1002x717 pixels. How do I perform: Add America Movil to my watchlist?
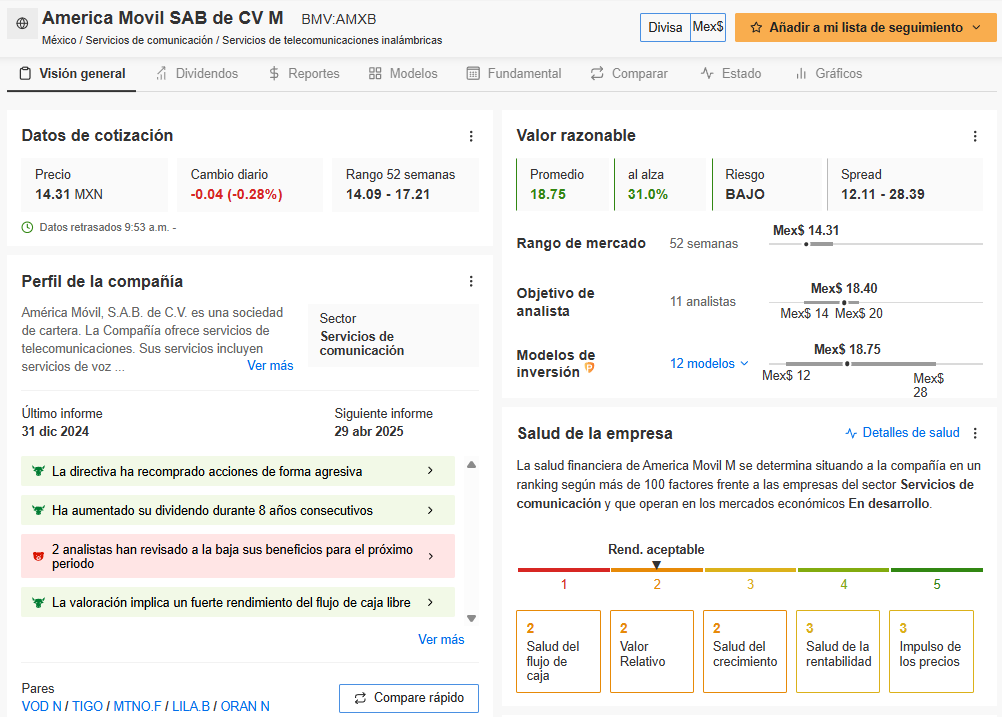865,27
